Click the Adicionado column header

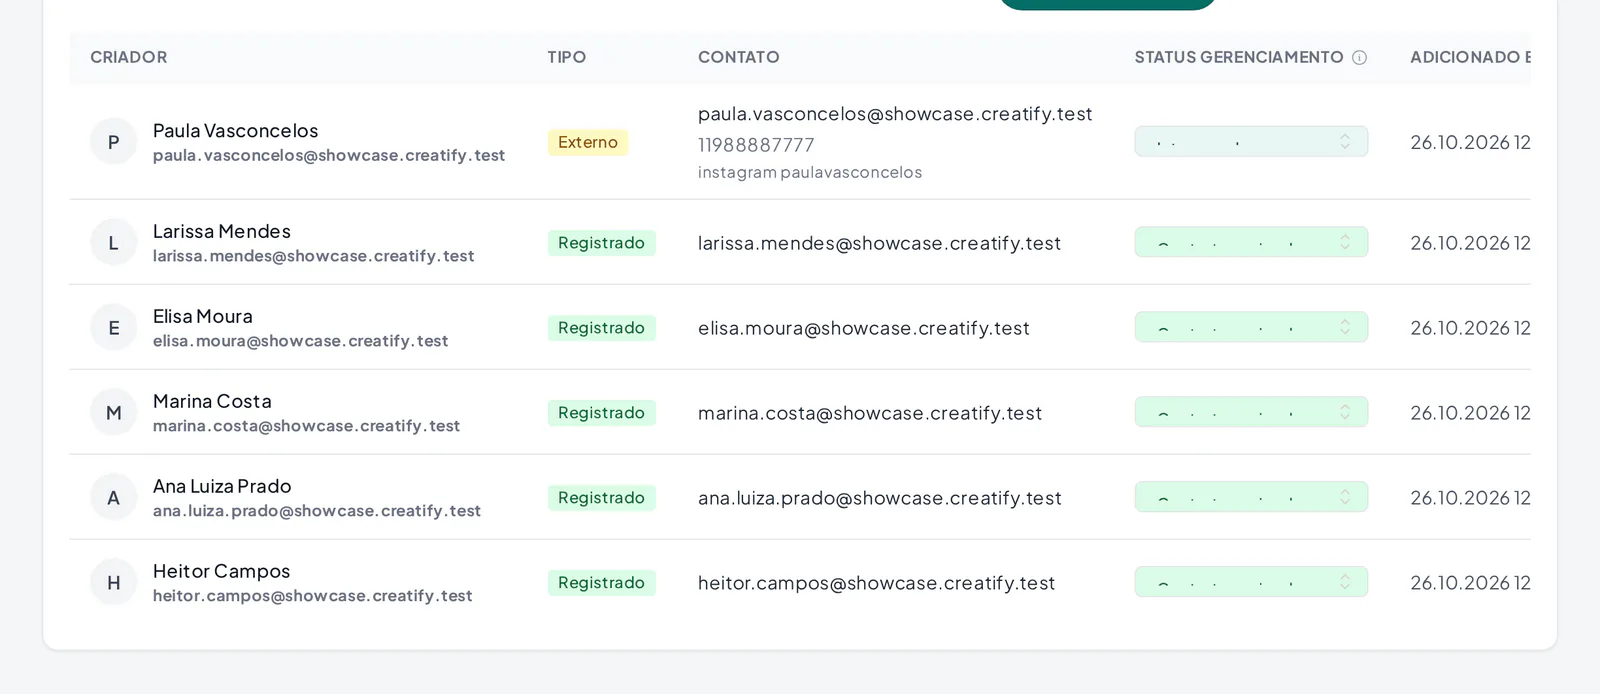pos(1470,58)
